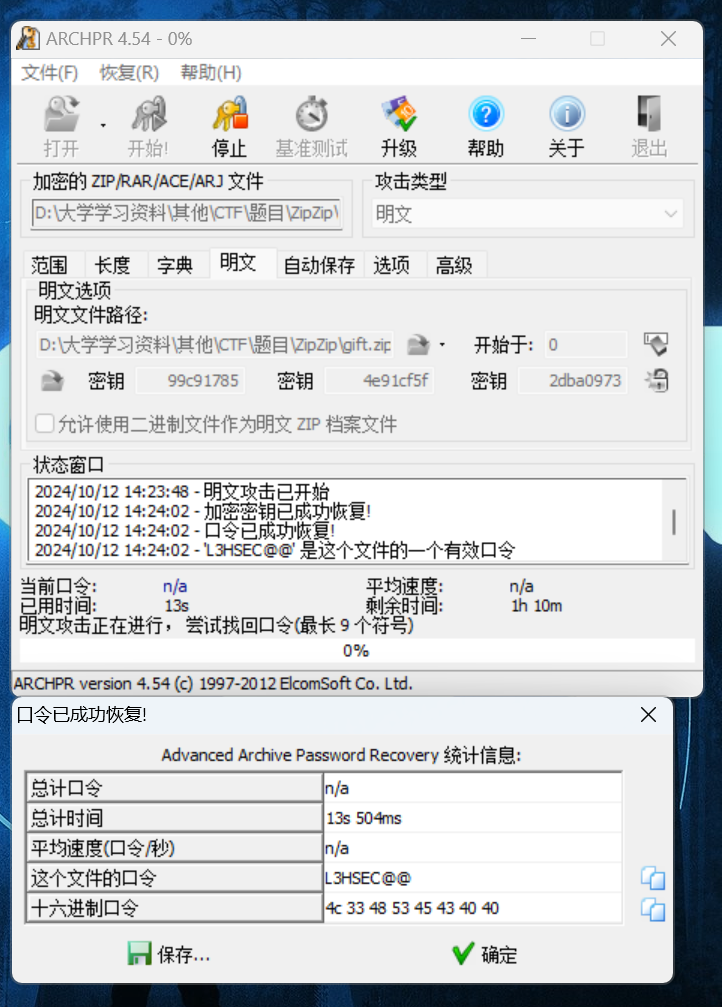The width and height of the screenshot is (722, 1007).
Task: Open the Upgrade (升级) toolbar icon
Action: pos(398,115)
